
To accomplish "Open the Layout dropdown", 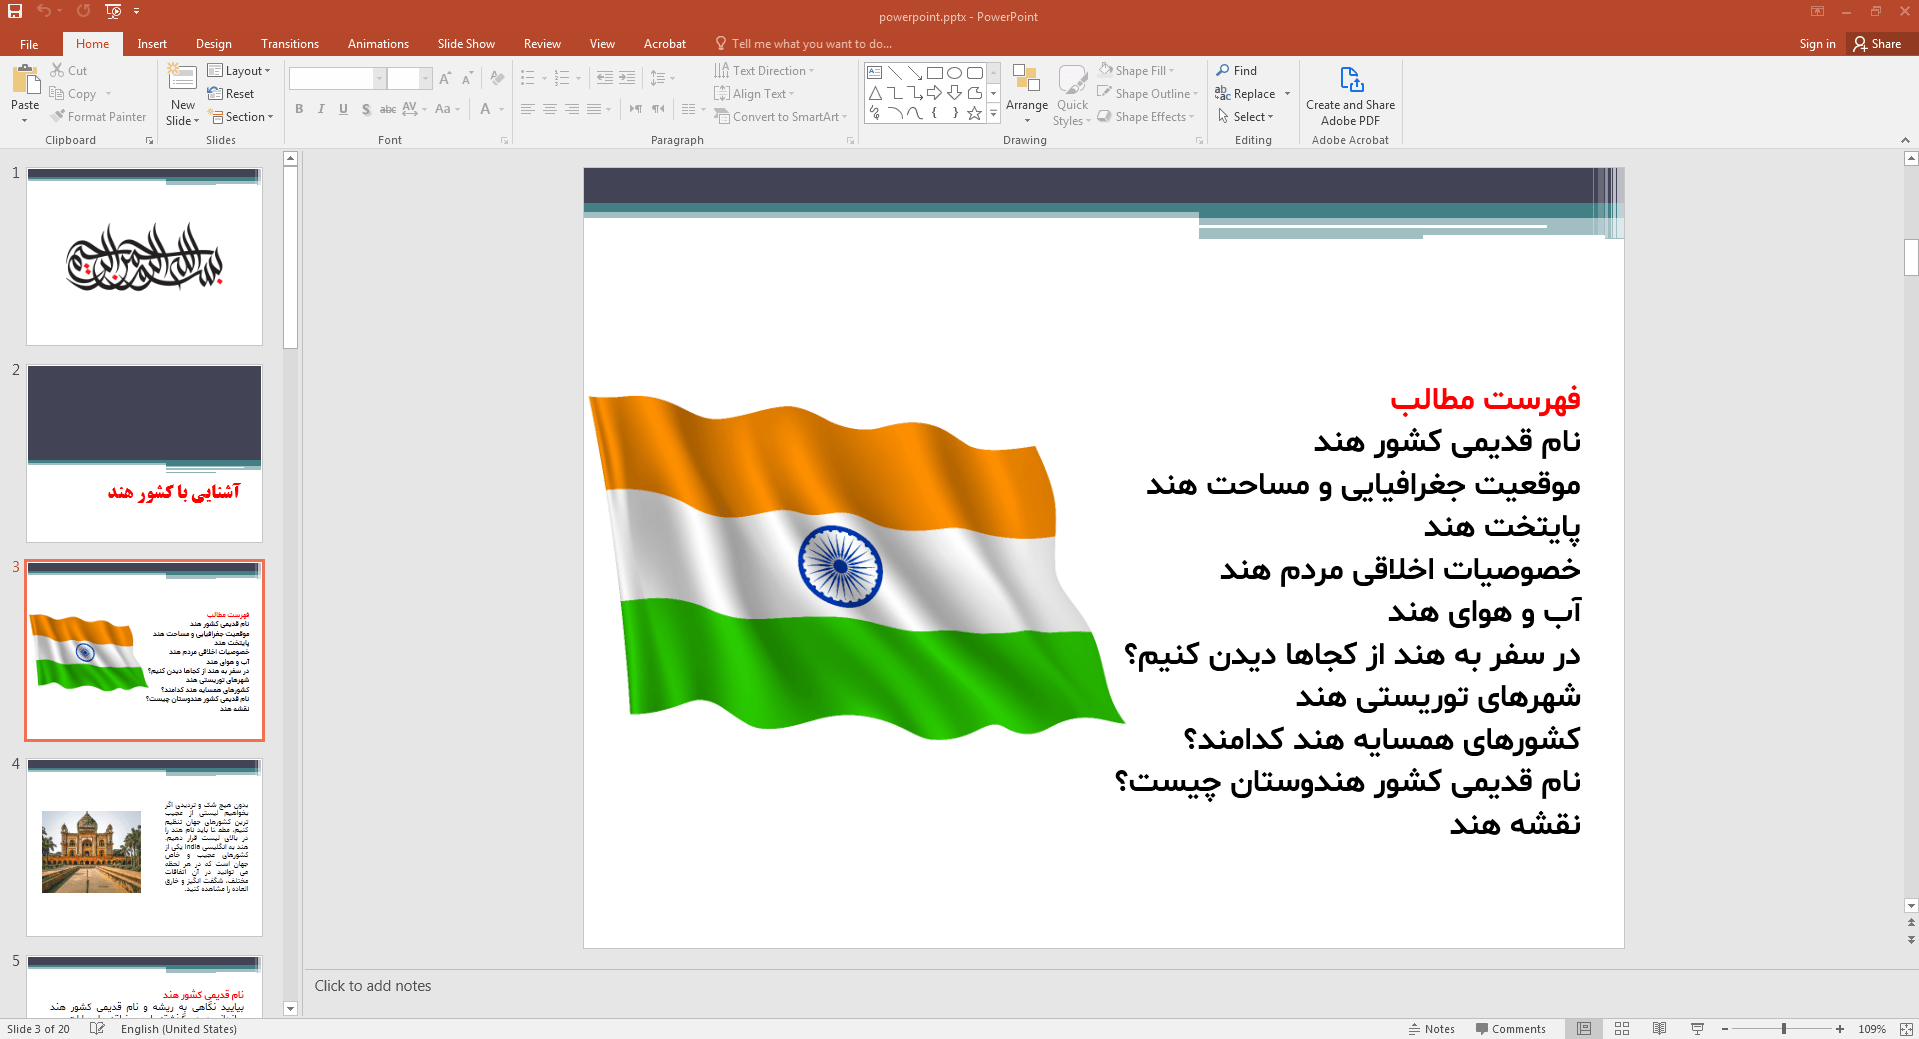I will pos(239,70).
